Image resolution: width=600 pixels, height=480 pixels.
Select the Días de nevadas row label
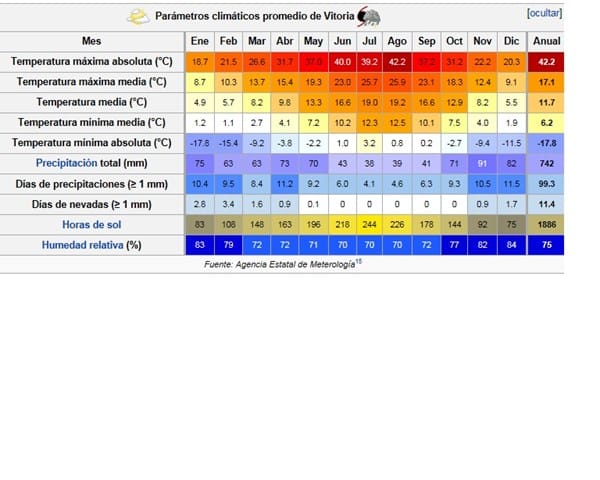click(x=91, y=204)
